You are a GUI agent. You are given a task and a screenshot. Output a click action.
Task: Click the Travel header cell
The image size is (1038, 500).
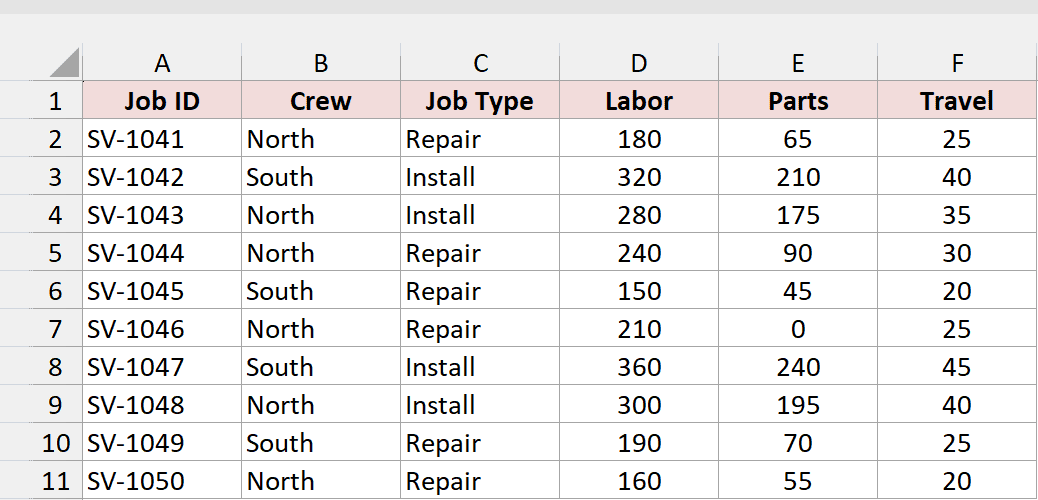[957, 101]
